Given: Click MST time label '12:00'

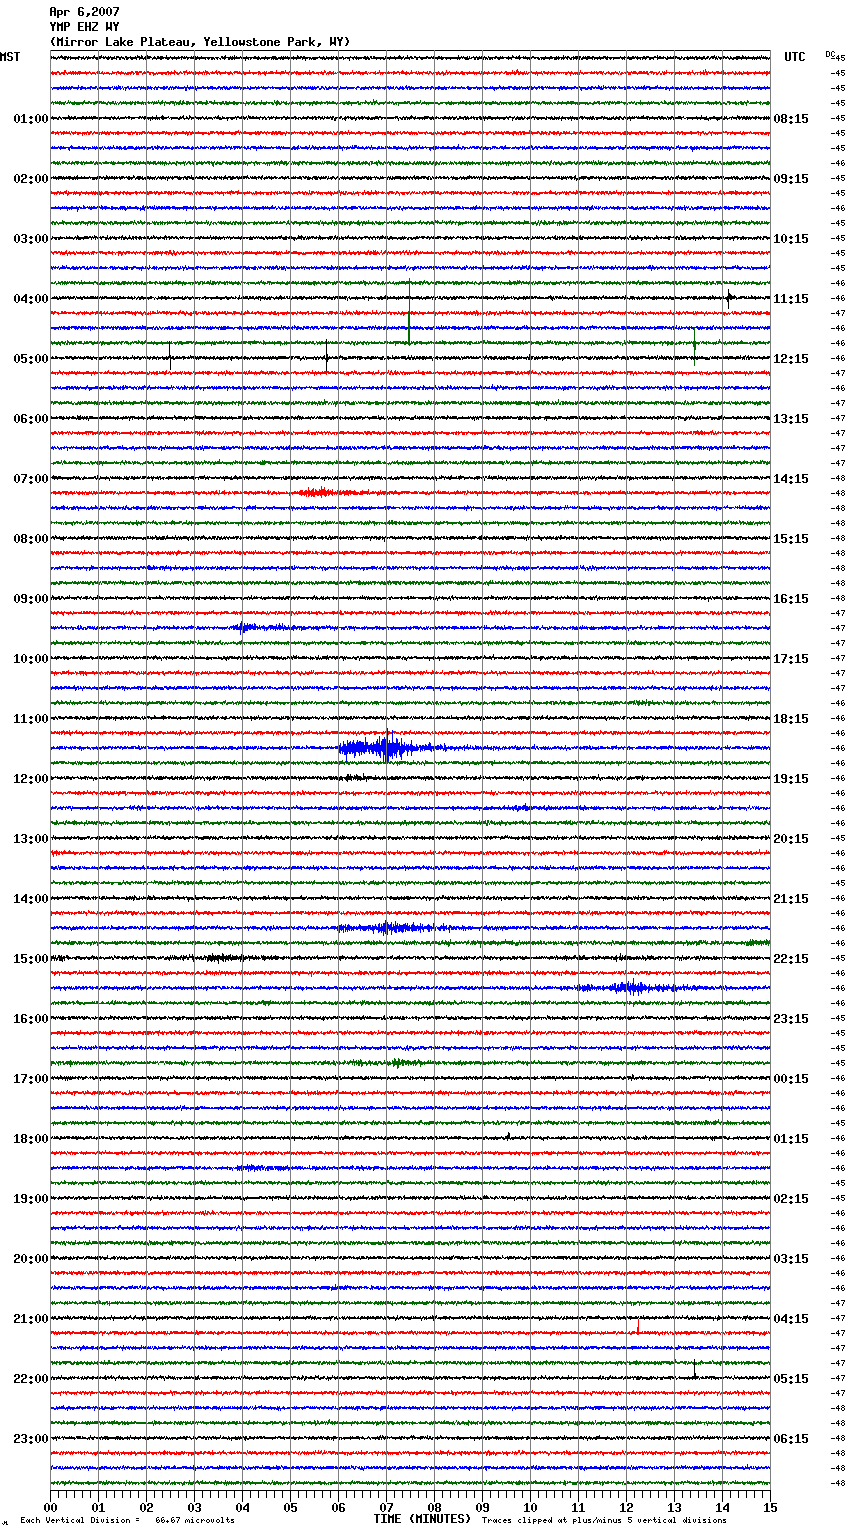Looking at the screenshot, I should (x=31, y=779).
